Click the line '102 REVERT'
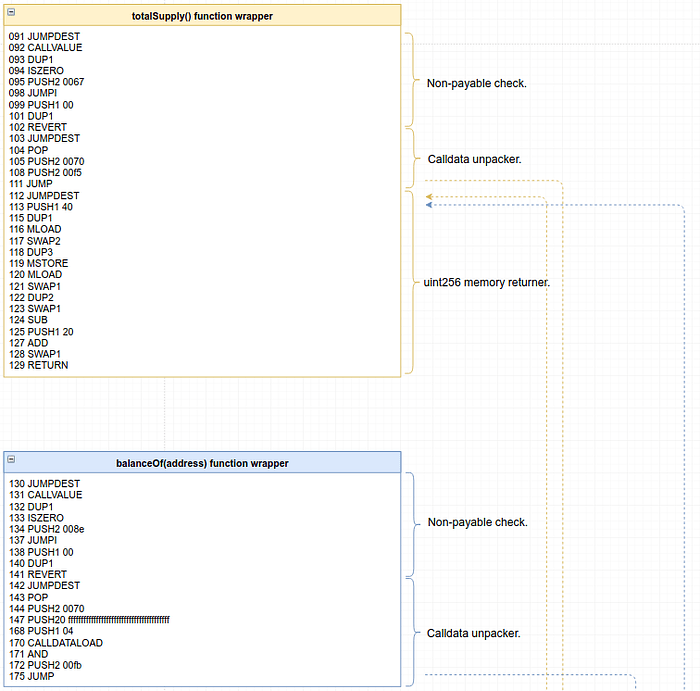The height and width of the screenshot is (691, 700). pos(38,127)
